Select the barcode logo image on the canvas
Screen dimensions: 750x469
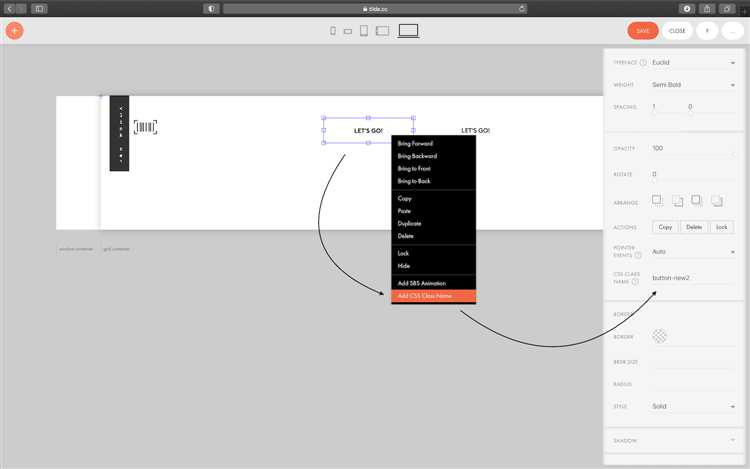click(145, 127)
